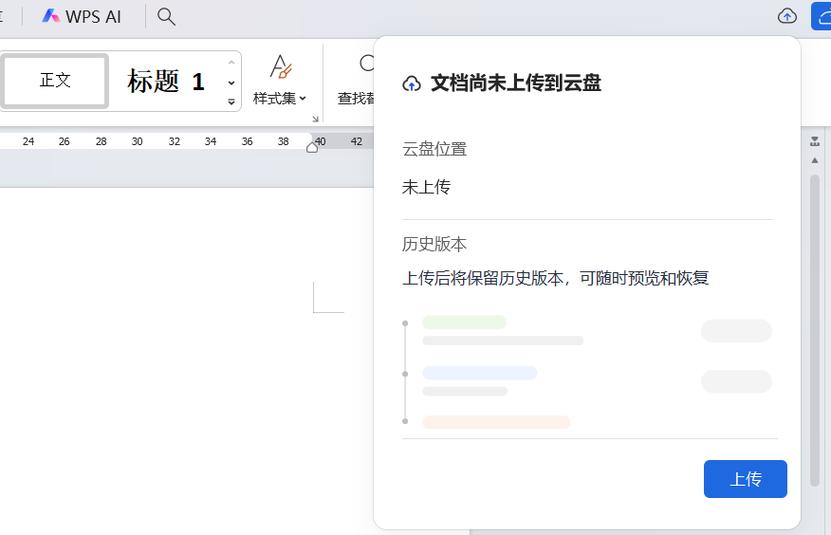
Task: Click the cloud icon beside upload heading
Action: pyautogui.click(x=412, y=83)
